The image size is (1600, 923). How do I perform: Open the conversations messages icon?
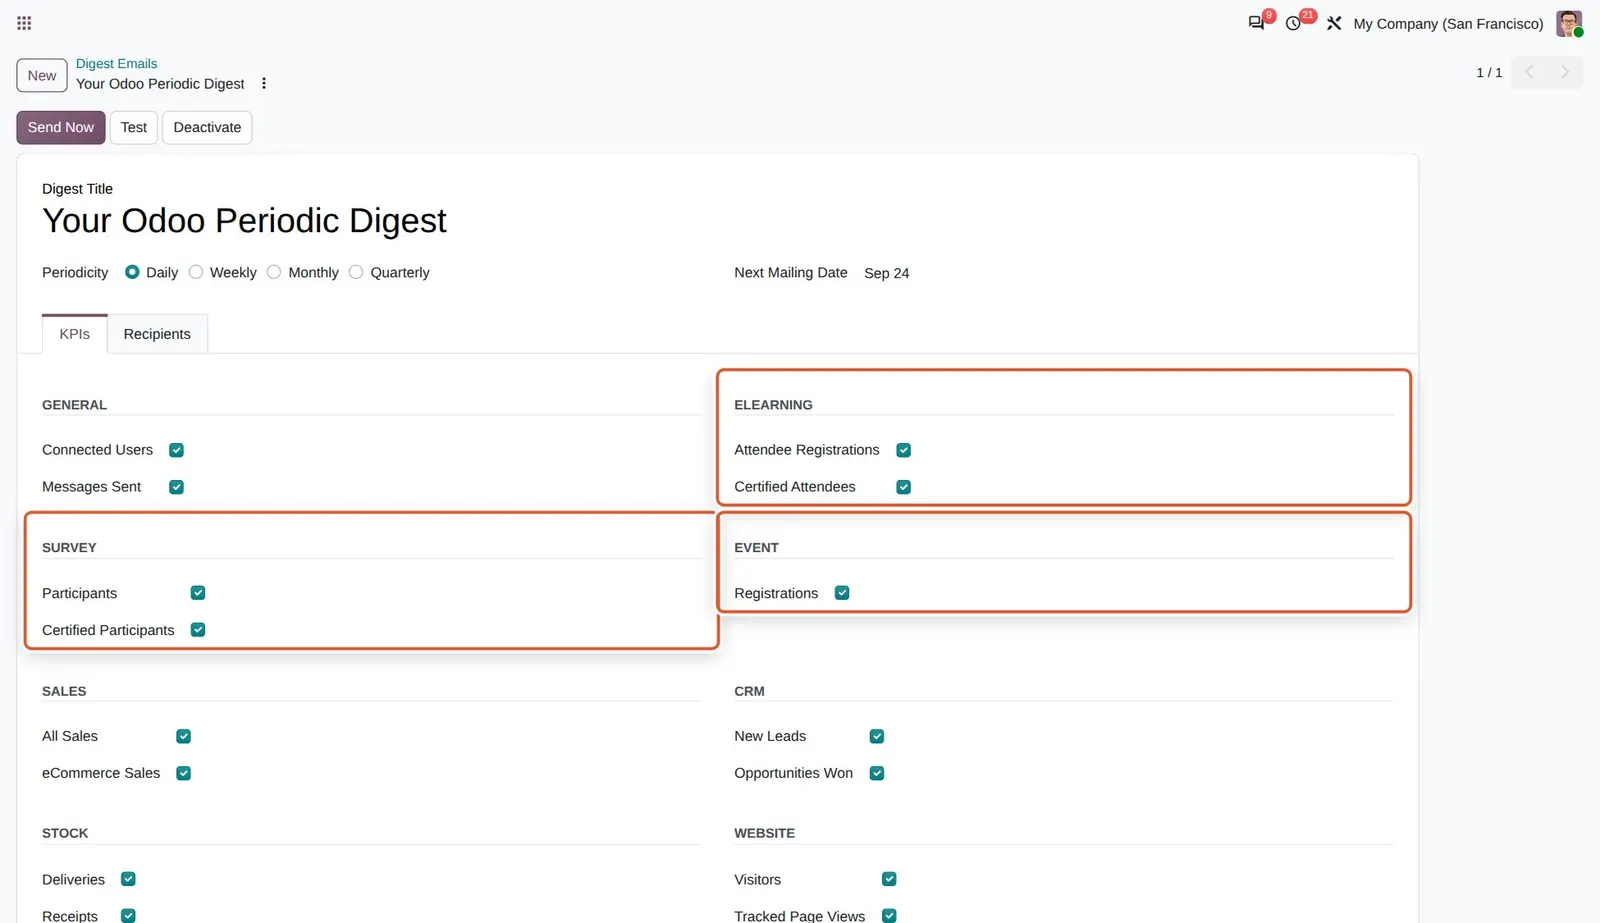[x=1256, y=23]
